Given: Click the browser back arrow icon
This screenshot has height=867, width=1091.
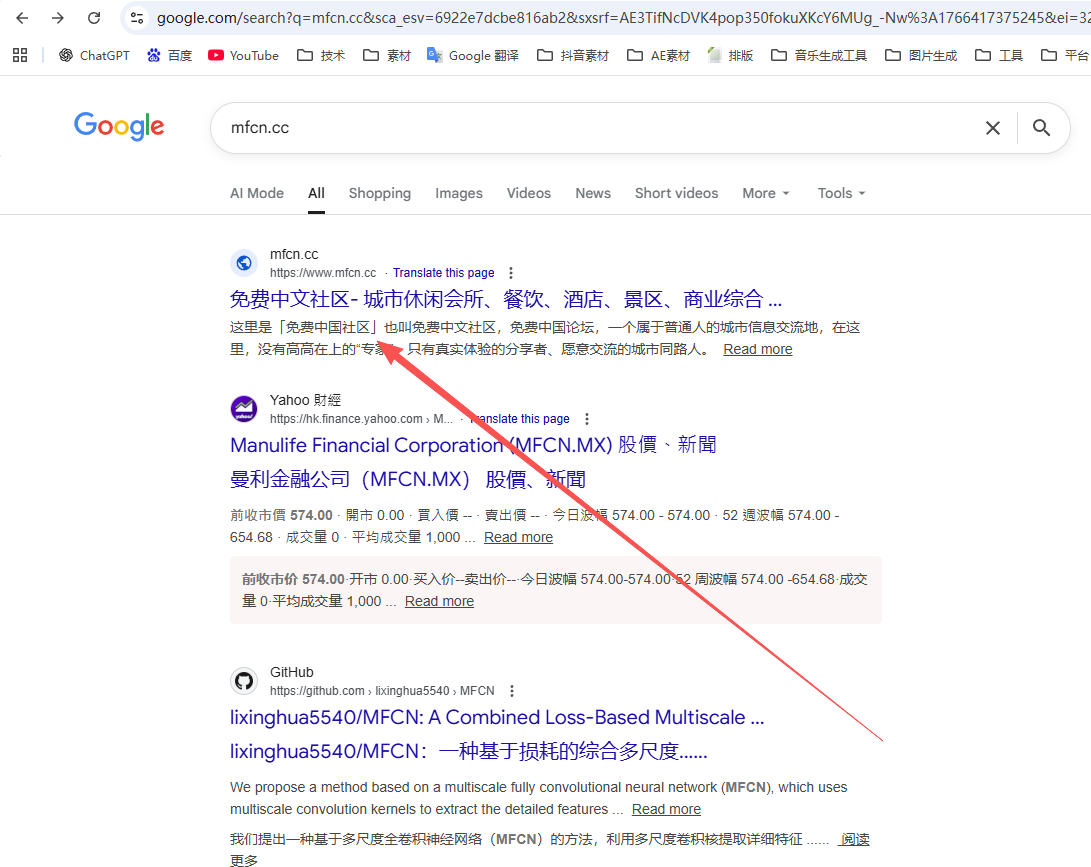Looking at the screenshot, I should coord(22,18).
